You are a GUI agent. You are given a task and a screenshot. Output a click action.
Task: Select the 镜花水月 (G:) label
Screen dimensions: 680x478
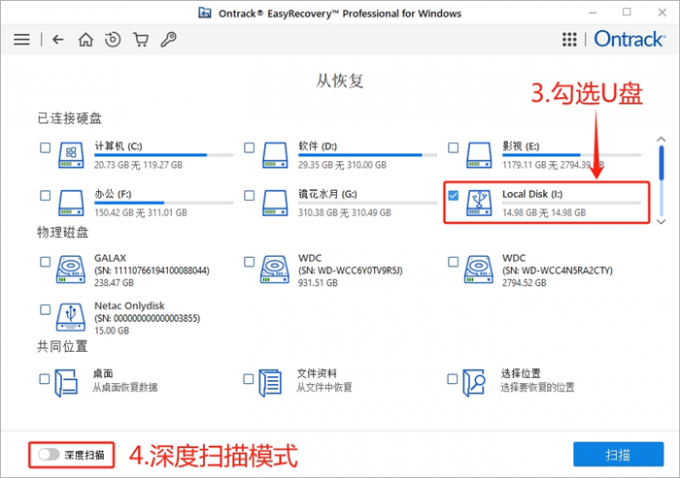click(x=328, y=194)
